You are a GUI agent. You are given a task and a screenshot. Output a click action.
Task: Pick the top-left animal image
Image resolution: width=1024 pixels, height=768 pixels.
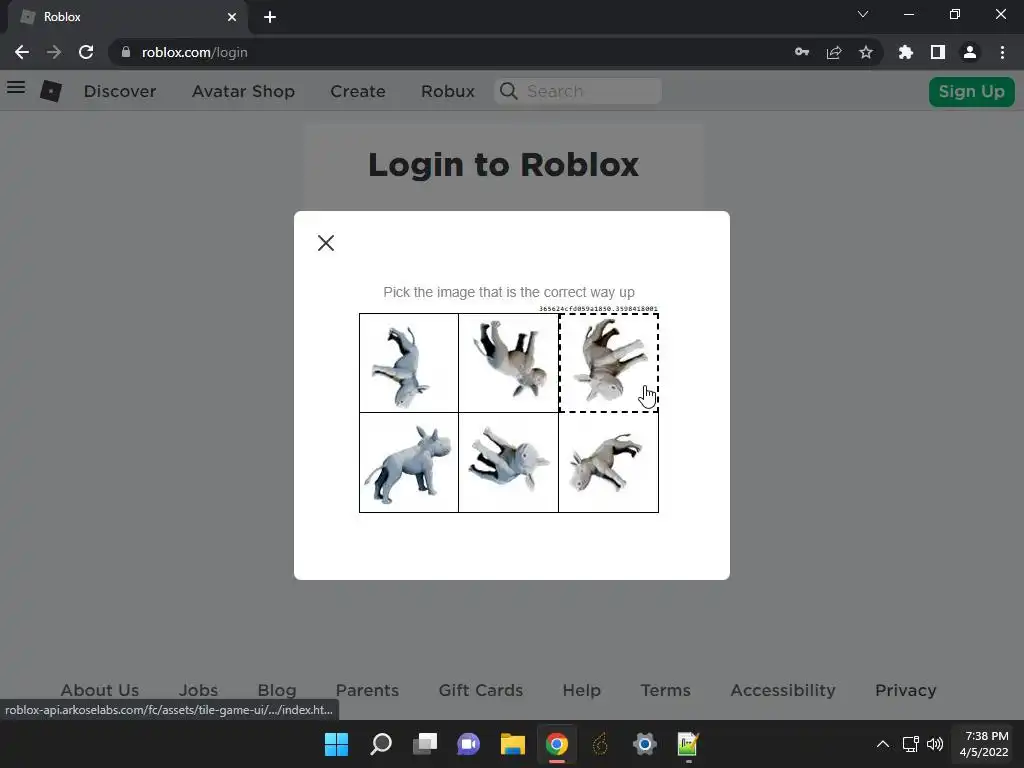pos(409,363)
